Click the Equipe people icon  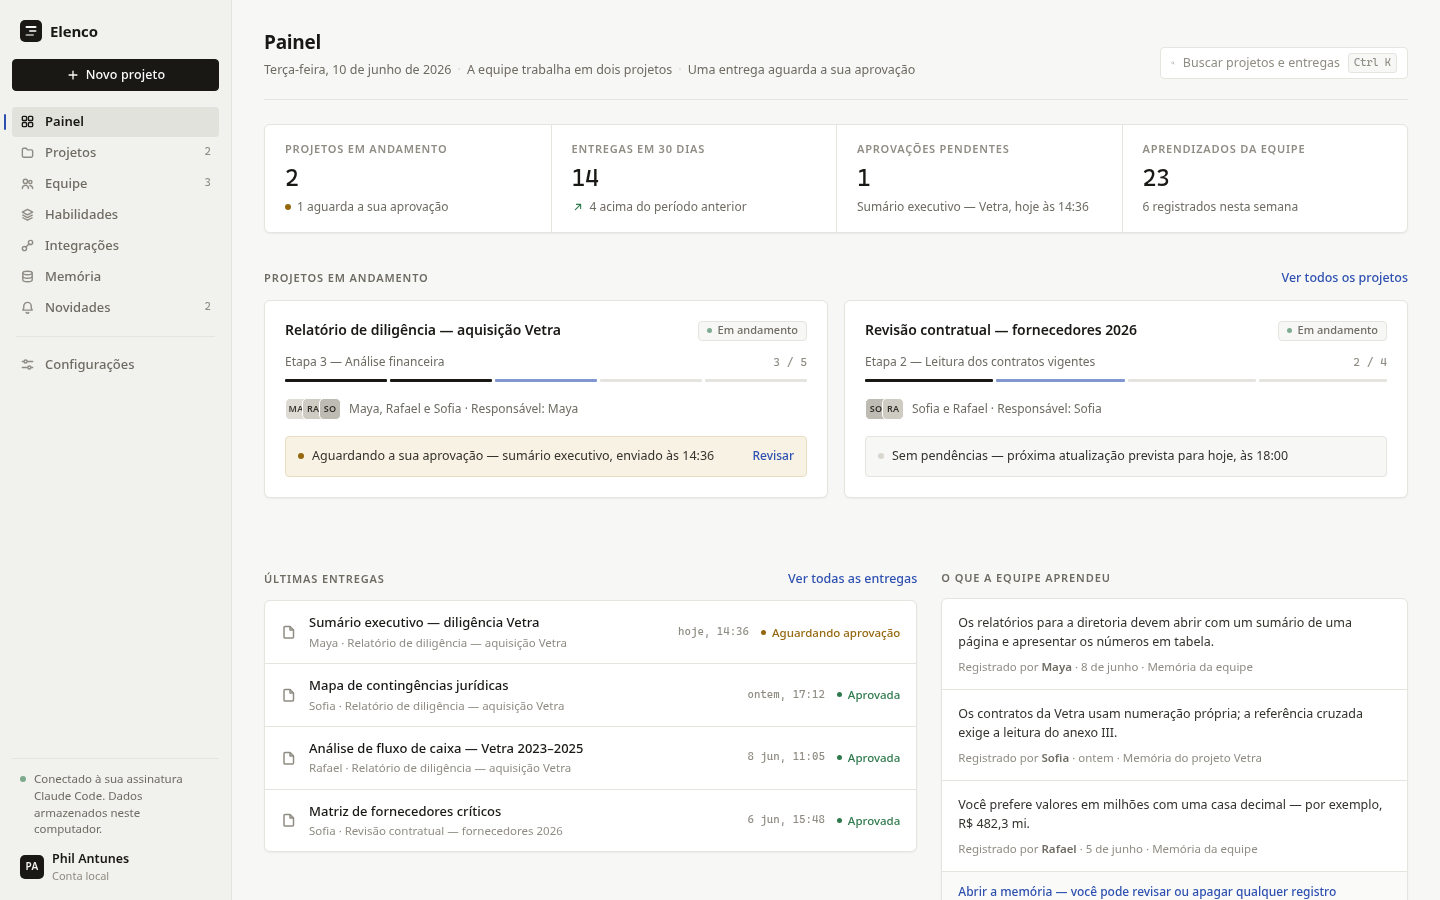[28, 184]
